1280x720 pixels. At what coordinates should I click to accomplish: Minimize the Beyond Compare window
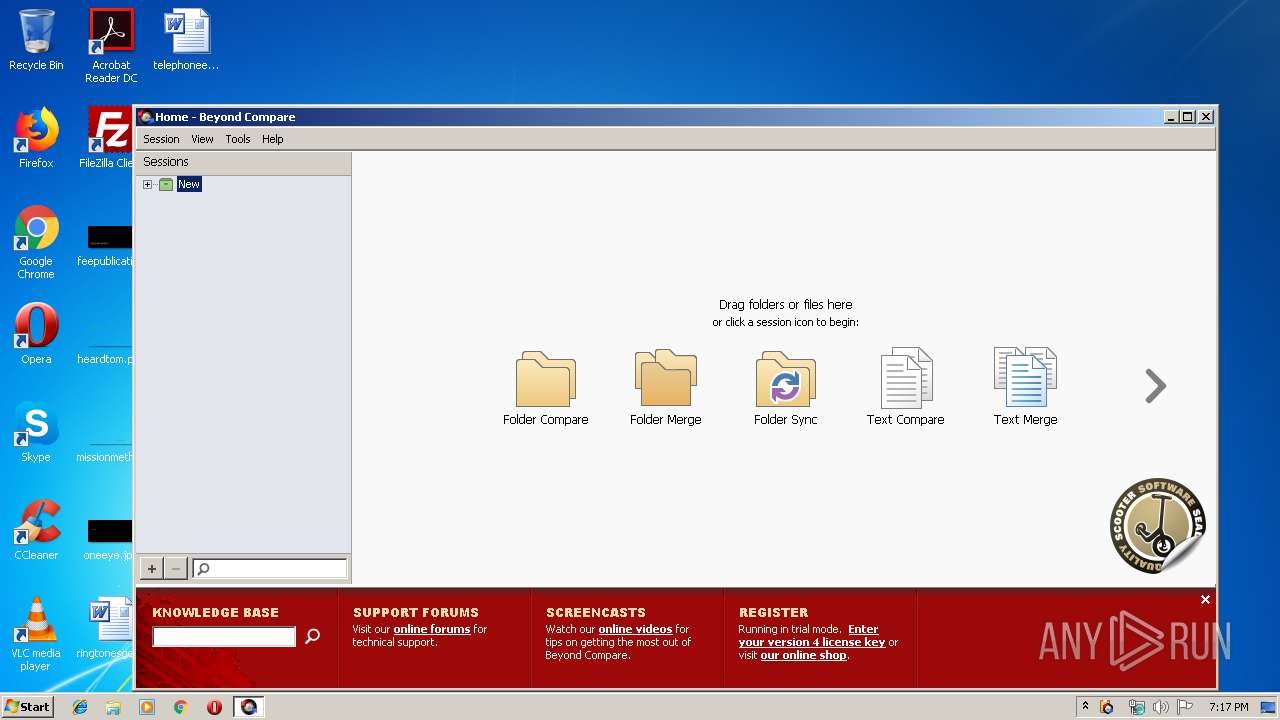click(1171, 117)
